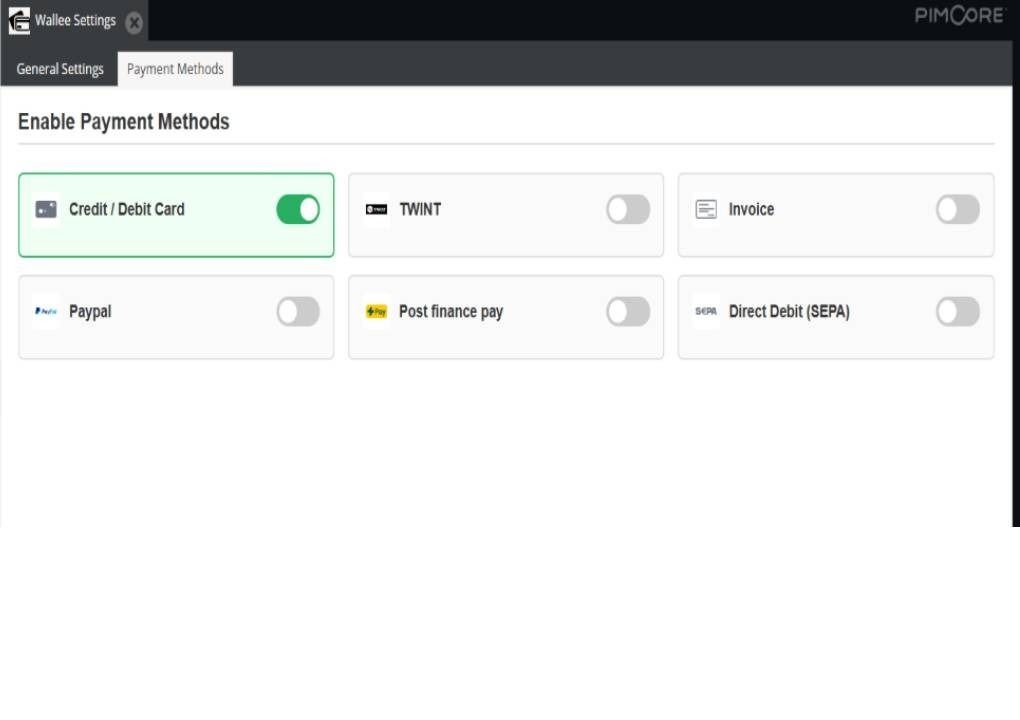This screenshot has width=1020, height=720.
Task: Click the Post finance pay icon
Action: 377,312
